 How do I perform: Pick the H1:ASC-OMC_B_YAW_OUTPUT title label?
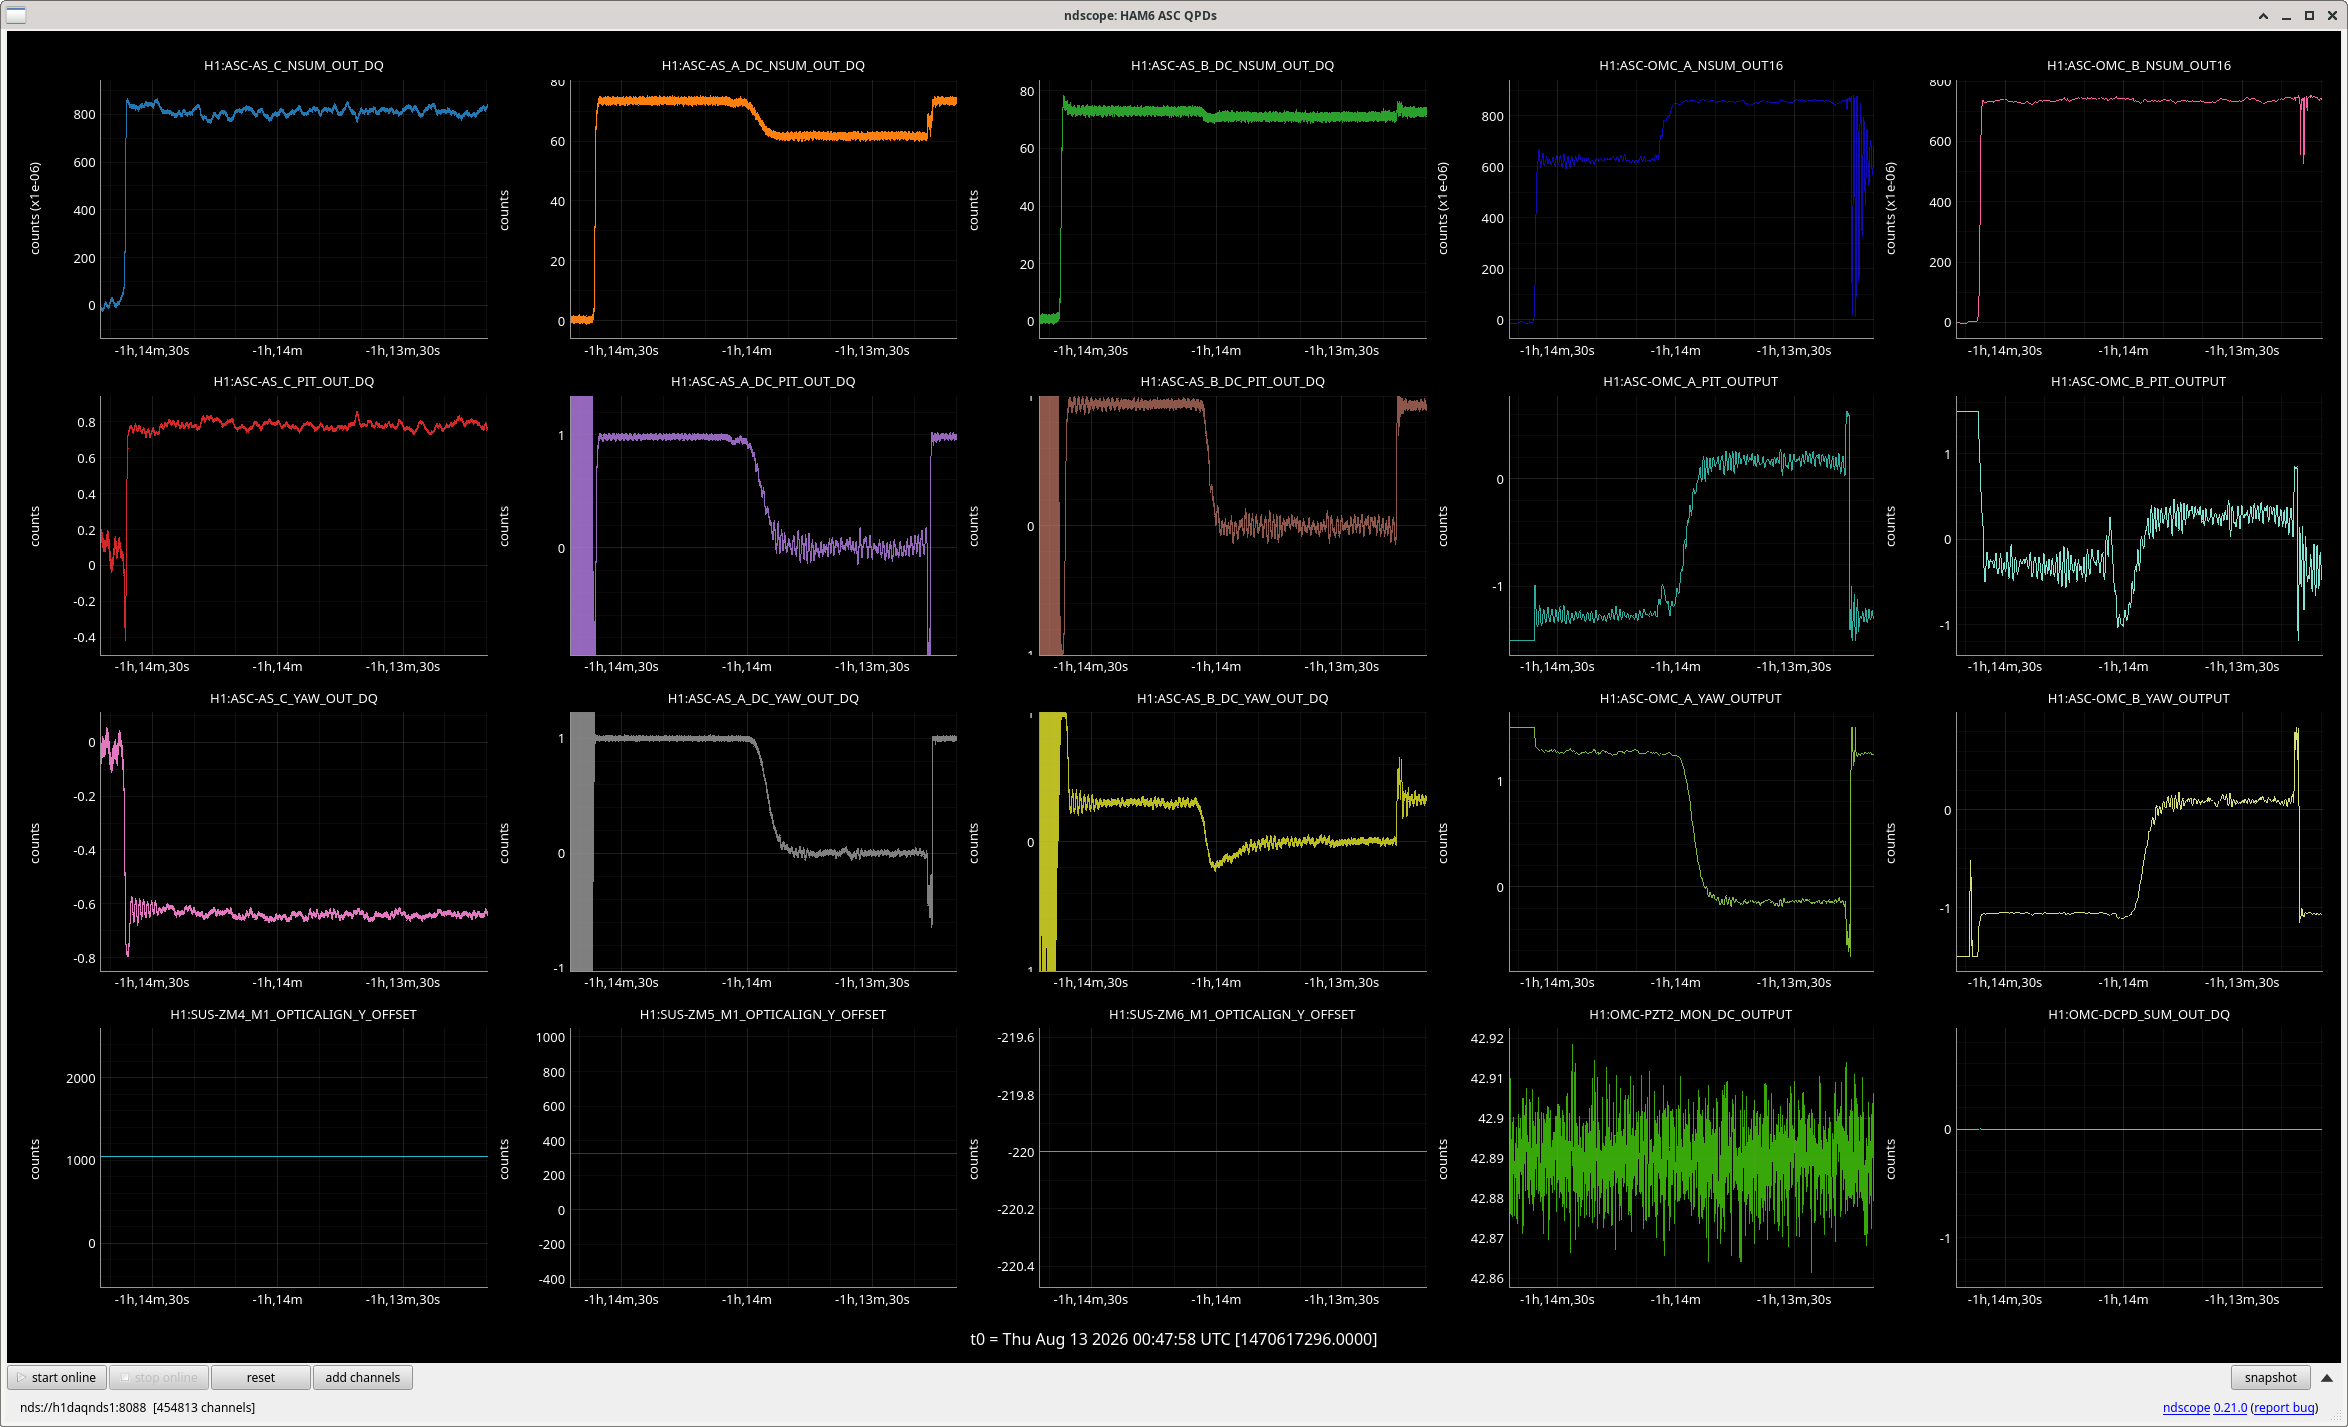pos(2139,698)
